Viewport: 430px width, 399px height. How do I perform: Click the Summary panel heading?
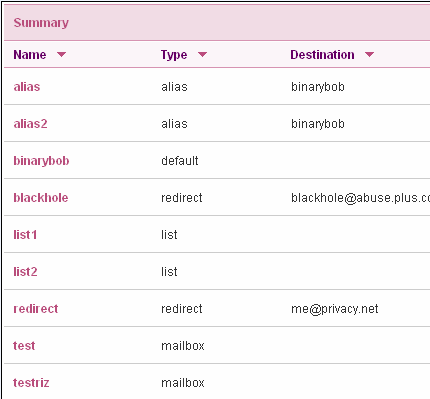pyautogui.click(x=41, y=23)
